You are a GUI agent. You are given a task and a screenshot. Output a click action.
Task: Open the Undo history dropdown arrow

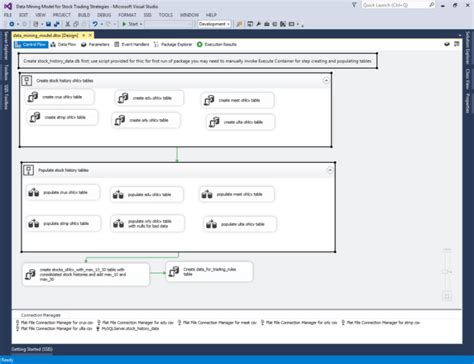click(x=101, y=24)
